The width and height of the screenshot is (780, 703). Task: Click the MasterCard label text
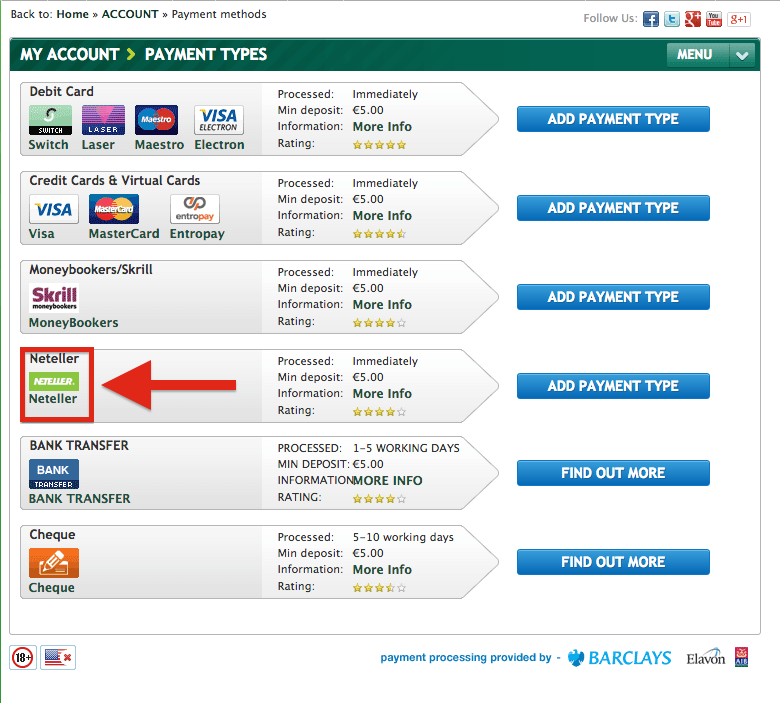pos(124,234)
